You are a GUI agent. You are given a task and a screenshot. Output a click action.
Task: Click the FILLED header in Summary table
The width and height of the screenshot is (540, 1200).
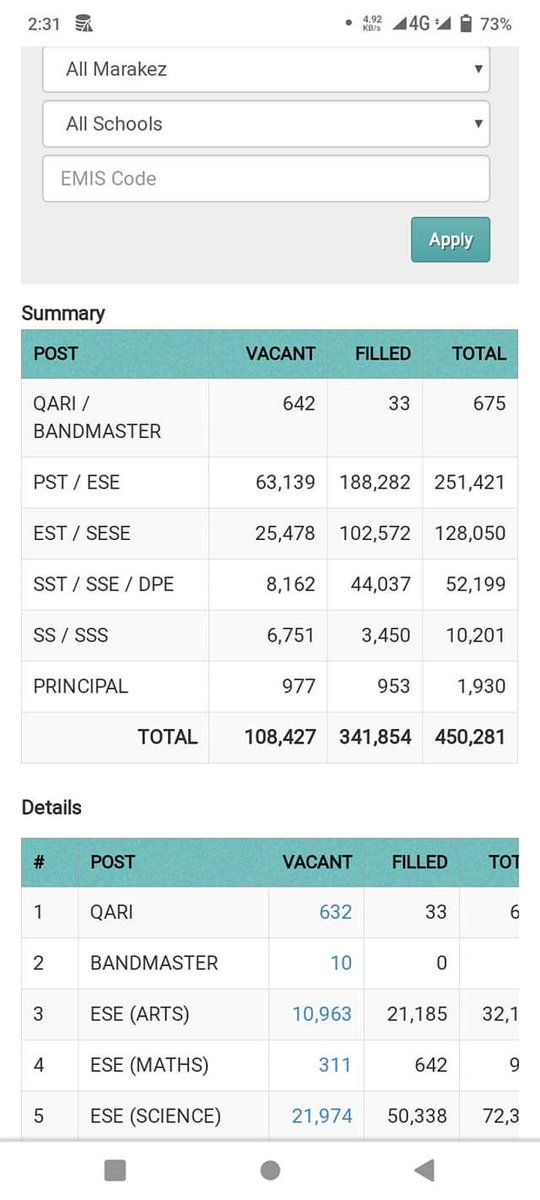pos(383,354)
